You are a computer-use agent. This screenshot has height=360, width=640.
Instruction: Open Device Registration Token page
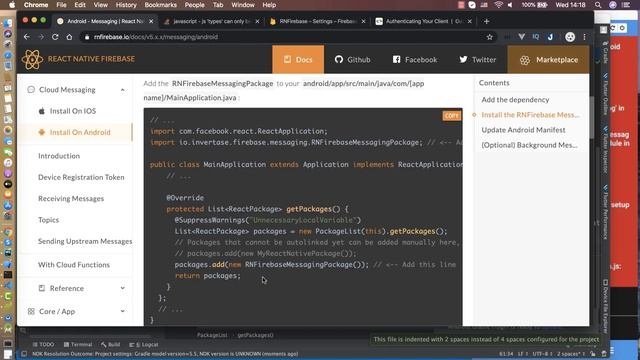(81, 177)
